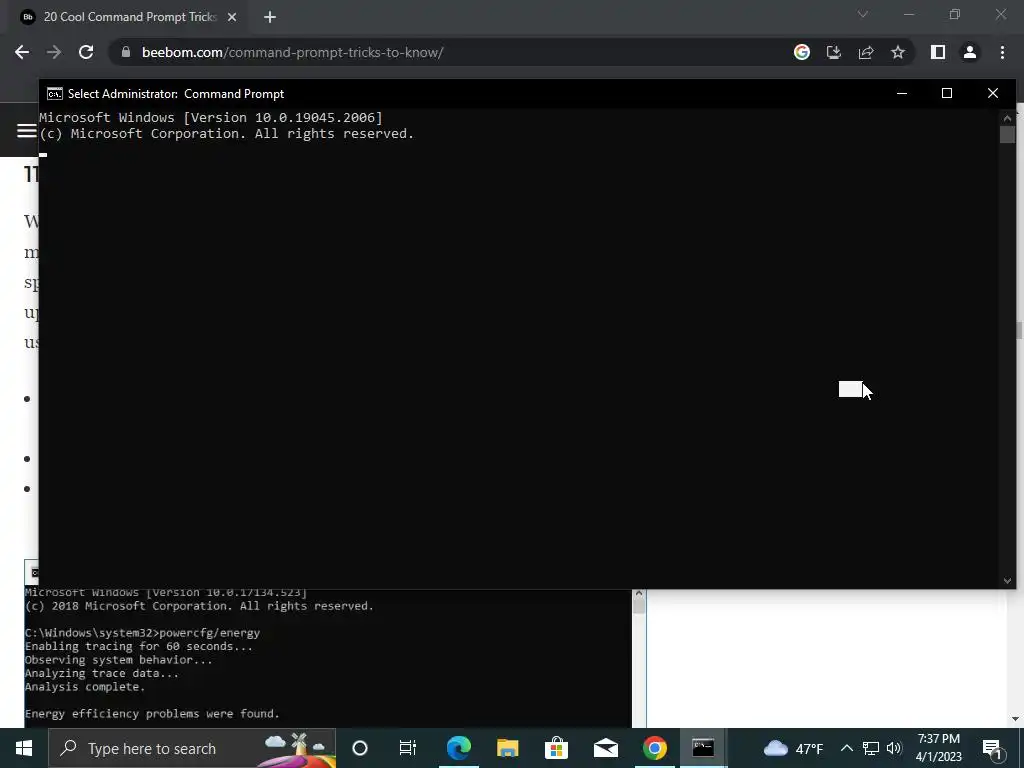This screenshot has height=768, width=1024.
Task: Open Beebom hamburger menu
Action: [x=26, y=131]
